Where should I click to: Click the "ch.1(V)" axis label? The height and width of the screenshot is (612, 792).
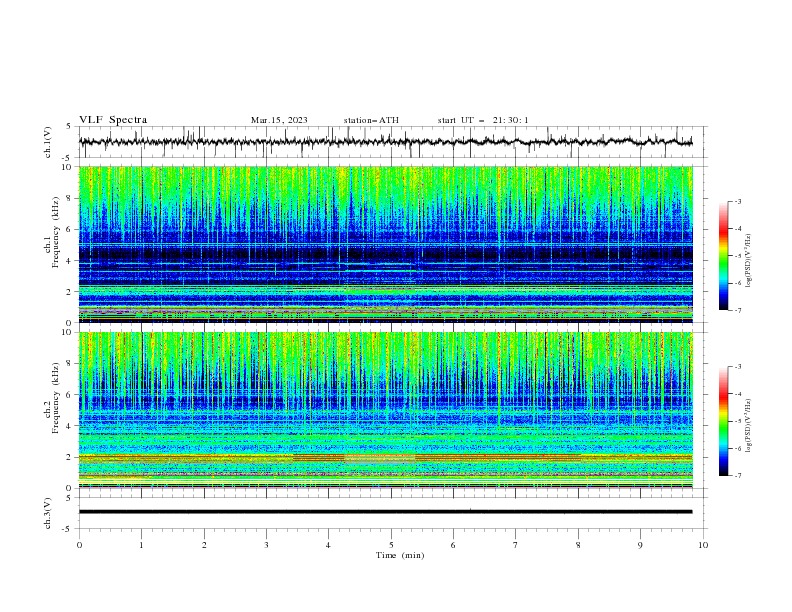48,142
